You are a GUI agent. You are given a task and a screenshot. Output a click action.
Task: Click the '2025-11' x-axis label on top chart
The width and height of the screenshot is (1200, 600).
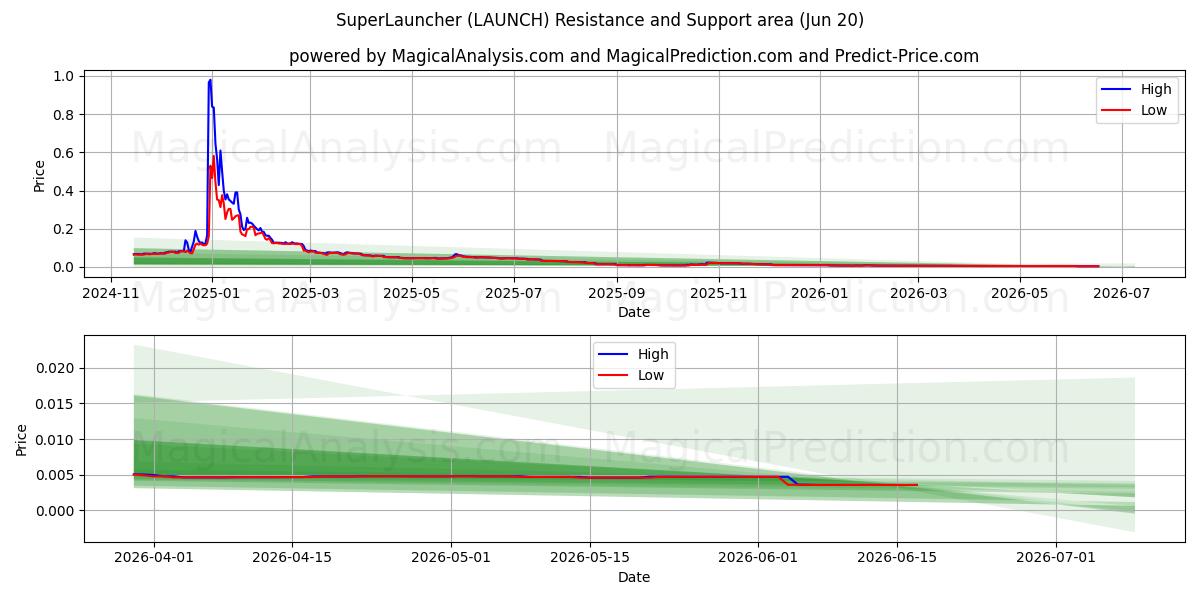[x=719, y=294]
